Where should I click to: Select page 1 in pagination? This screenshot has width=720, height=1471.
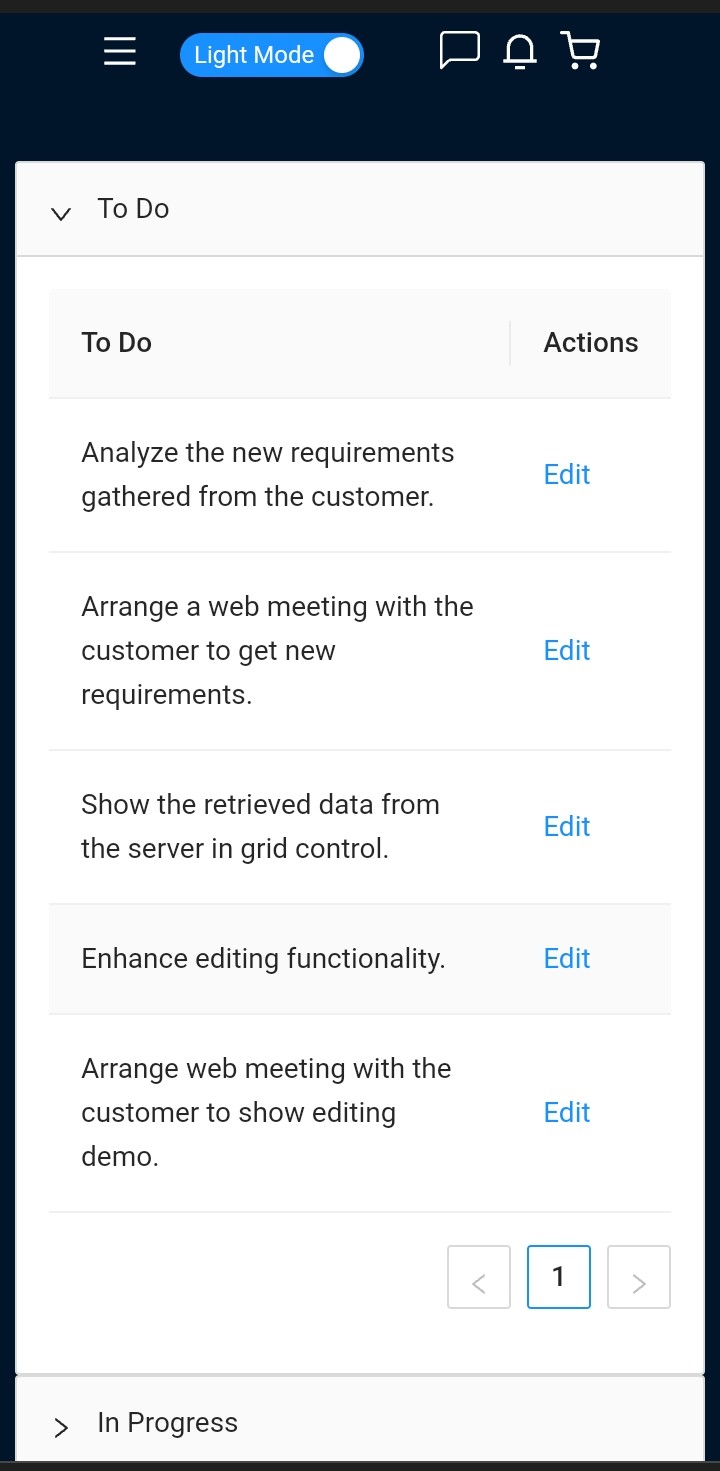click(x=559, y=1277)
